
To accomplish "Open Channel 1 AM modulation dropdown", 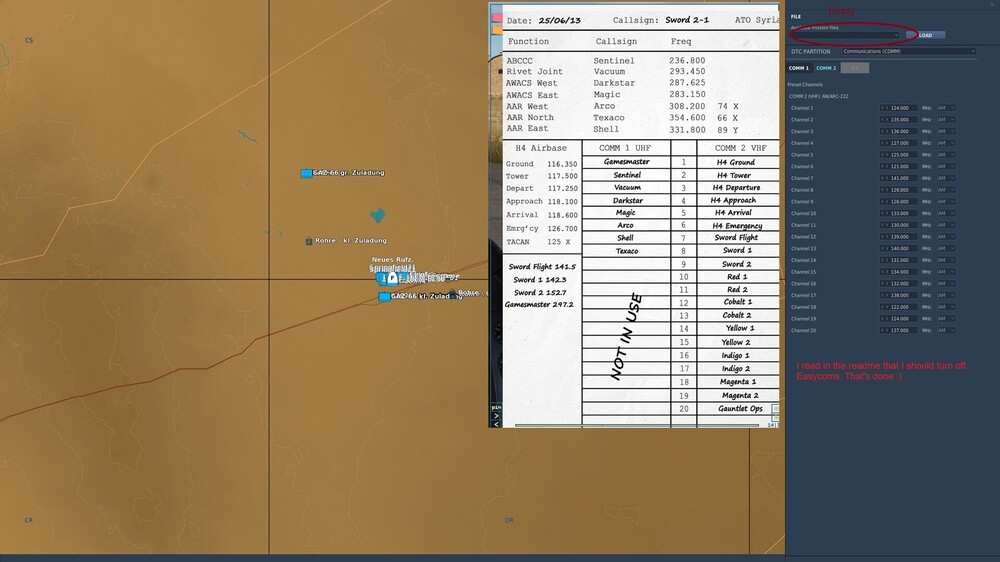I will [x=946, y=108].
